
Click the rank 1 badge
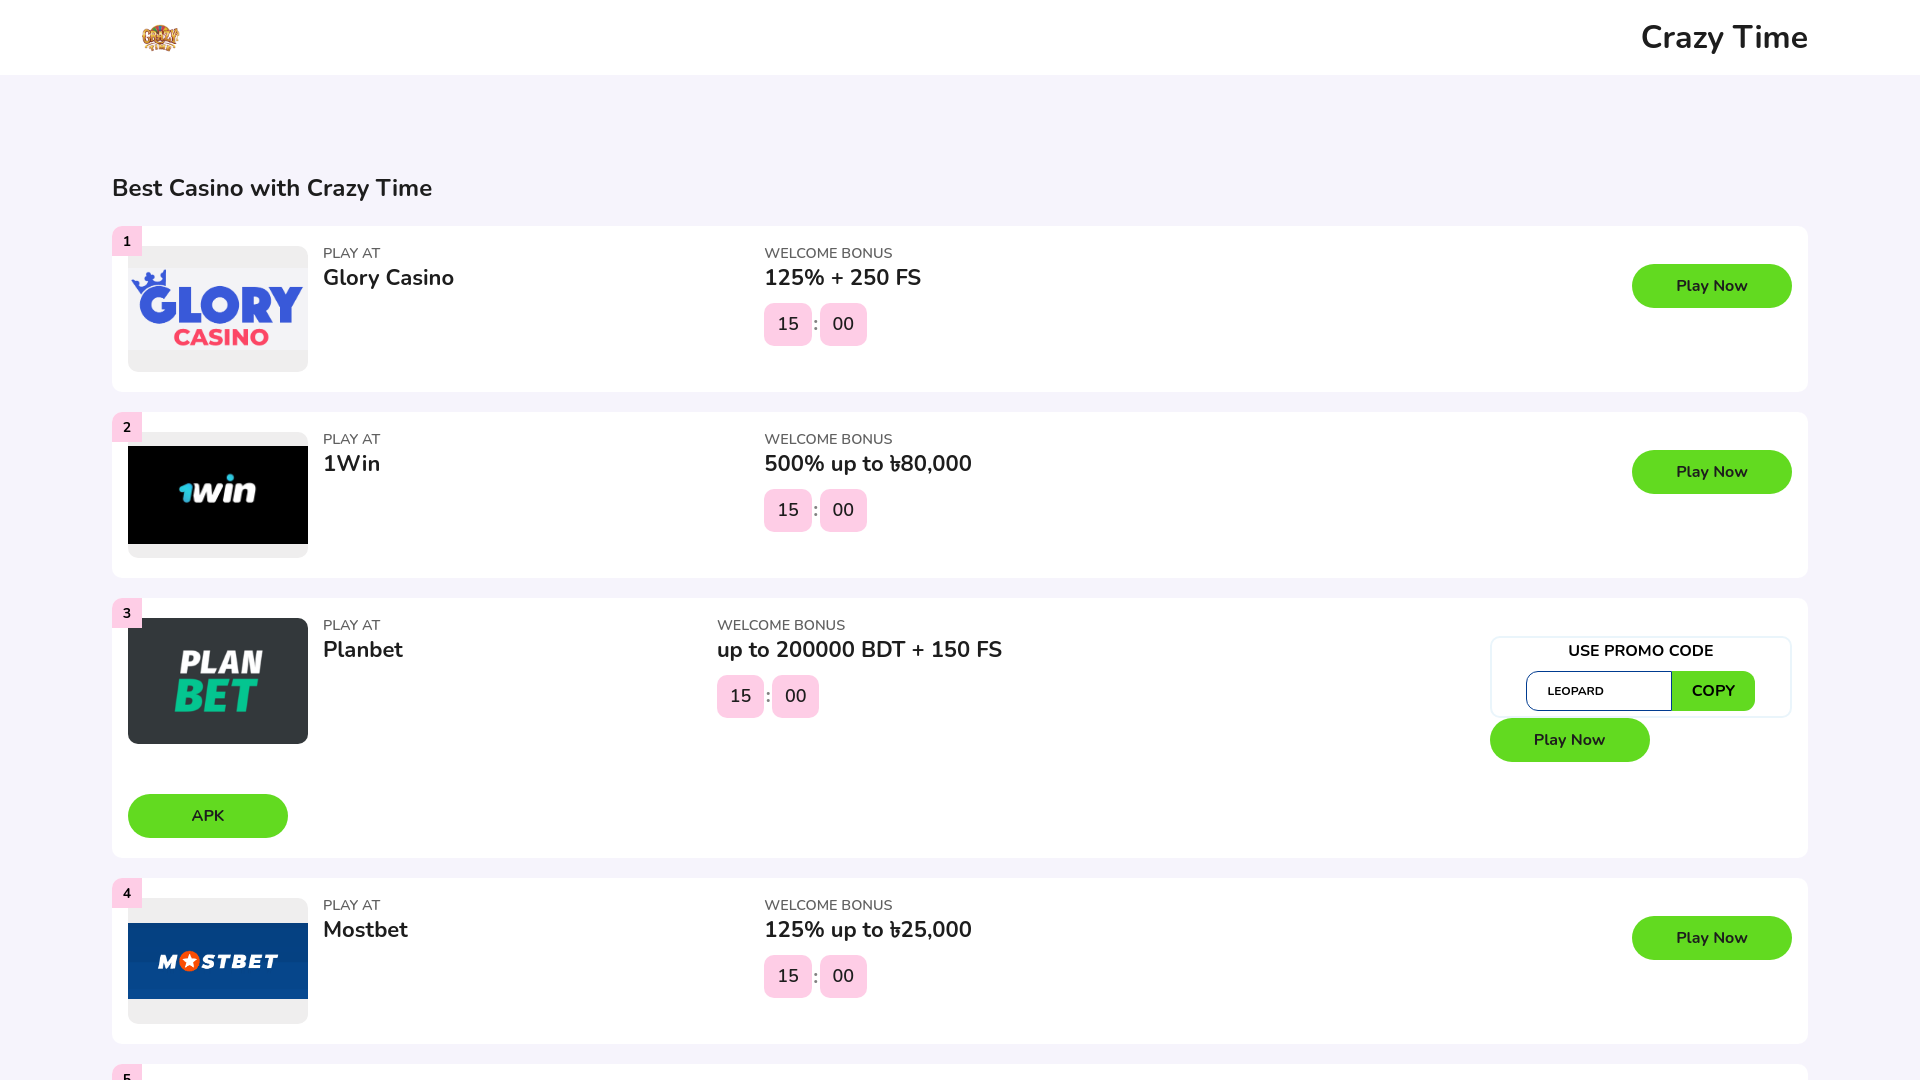pos(127,241)
